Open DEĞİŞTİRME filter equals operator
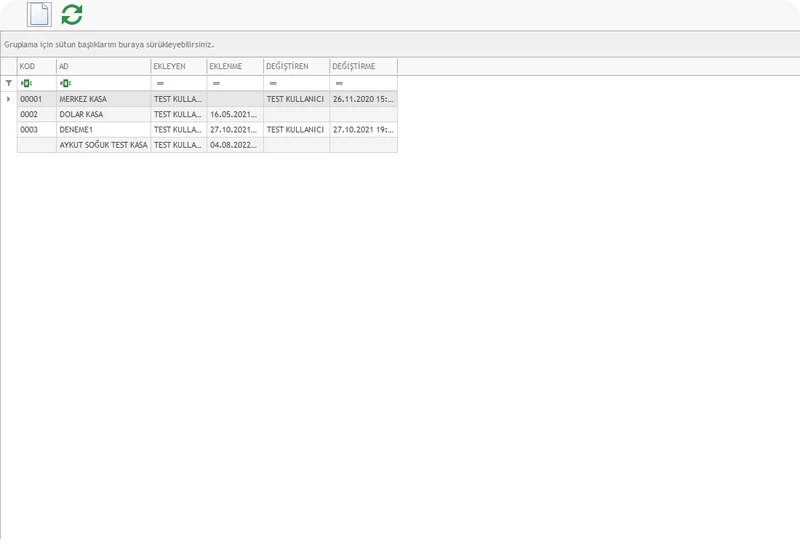800x553 pixels. pos(339,83)
